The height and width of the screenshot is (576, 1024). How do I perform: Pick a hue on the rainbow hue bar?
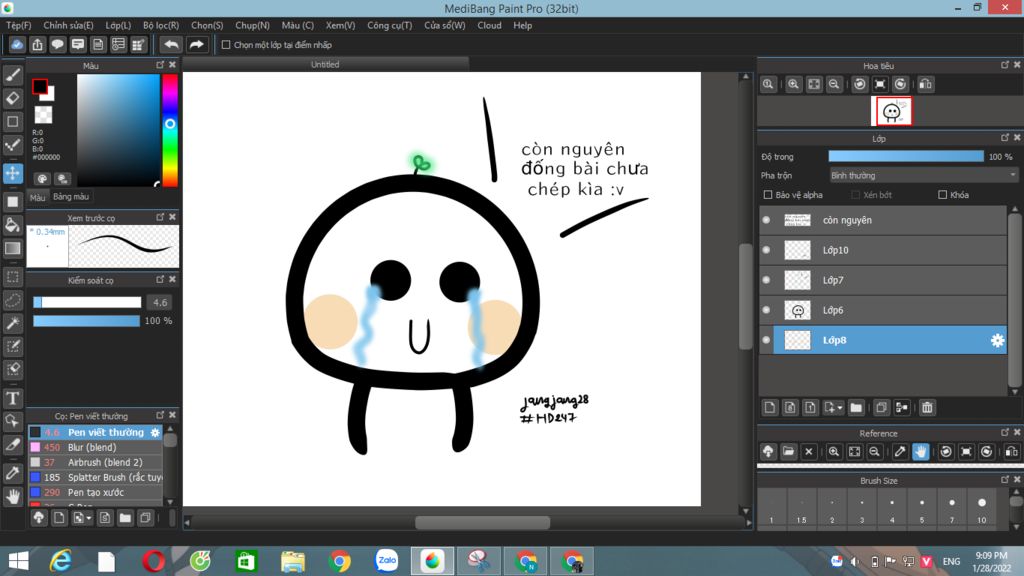pos(170,131)
